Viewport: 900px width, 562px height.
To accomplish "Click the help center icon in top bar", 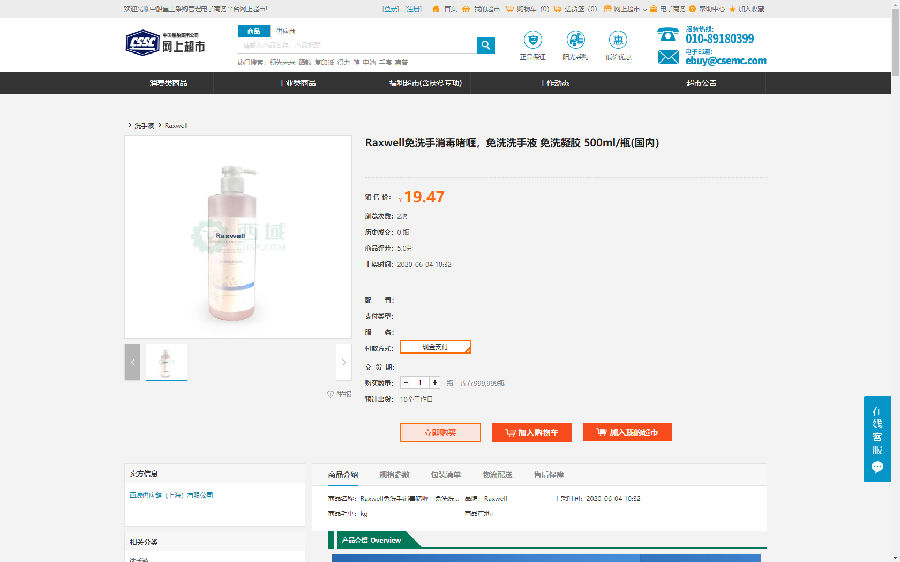I will pyautogui.click(x=693, y=9).
